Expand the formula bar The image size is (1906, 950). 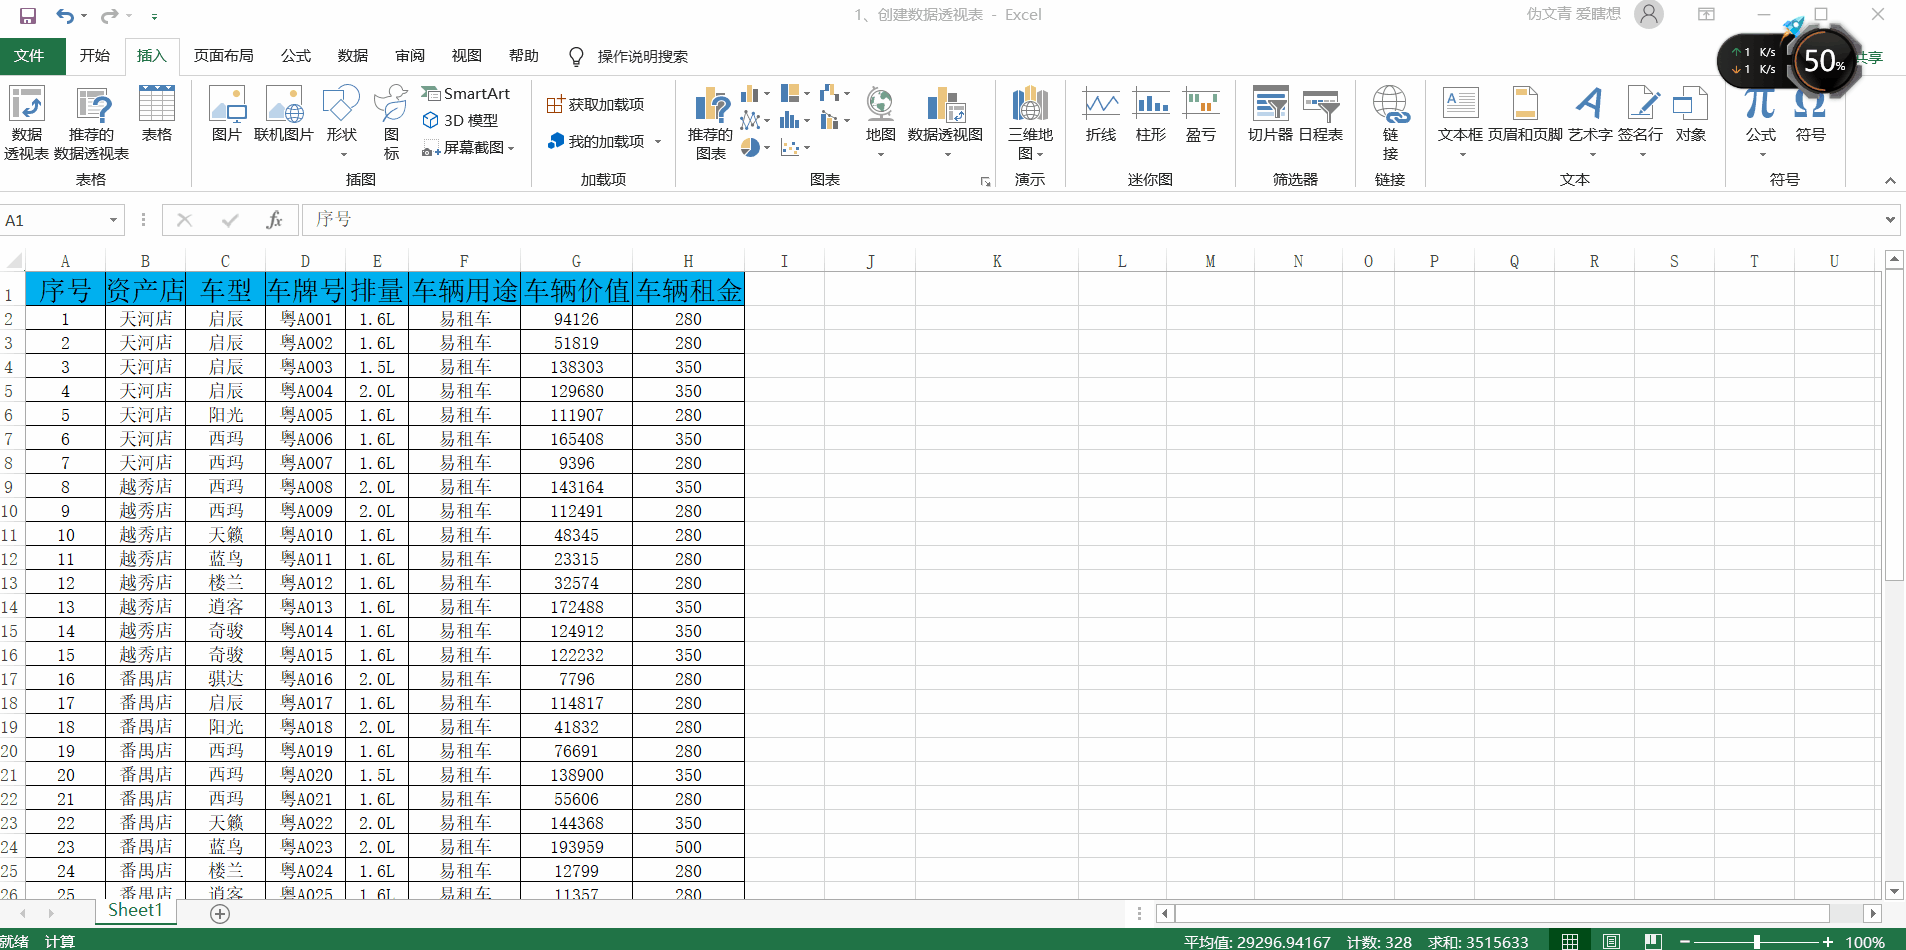click(x=1890, y=220)
